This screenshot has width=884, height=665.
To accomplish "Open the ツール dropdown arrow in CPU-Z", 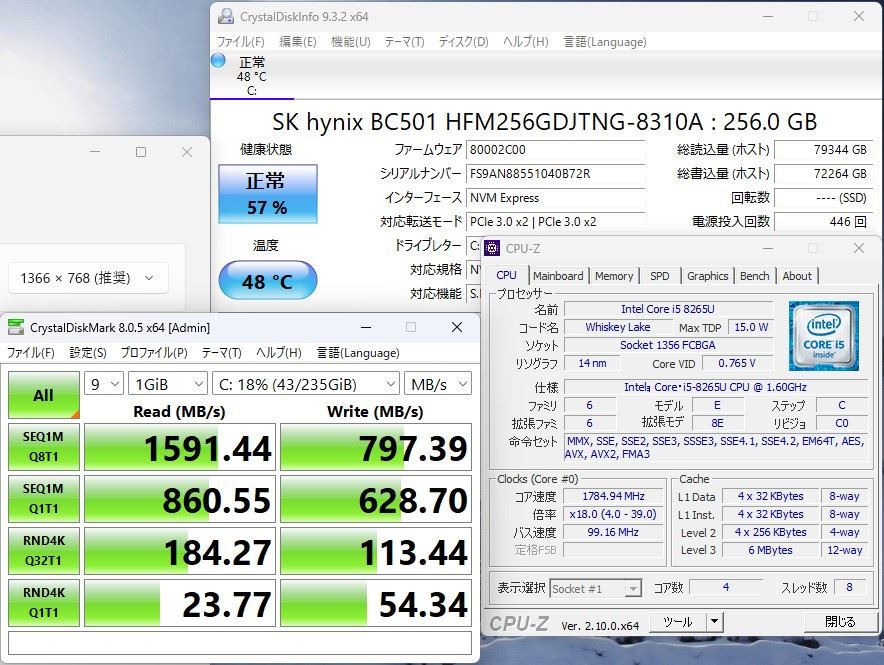I will coord(714,622).
